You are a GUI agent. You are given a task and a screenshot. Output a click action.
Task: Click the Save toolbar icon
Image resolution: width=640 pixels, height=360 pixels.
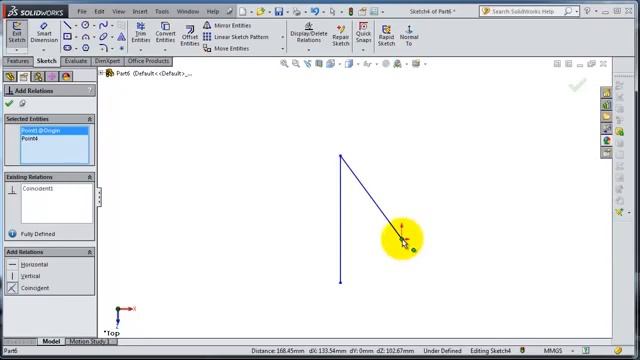279,11
